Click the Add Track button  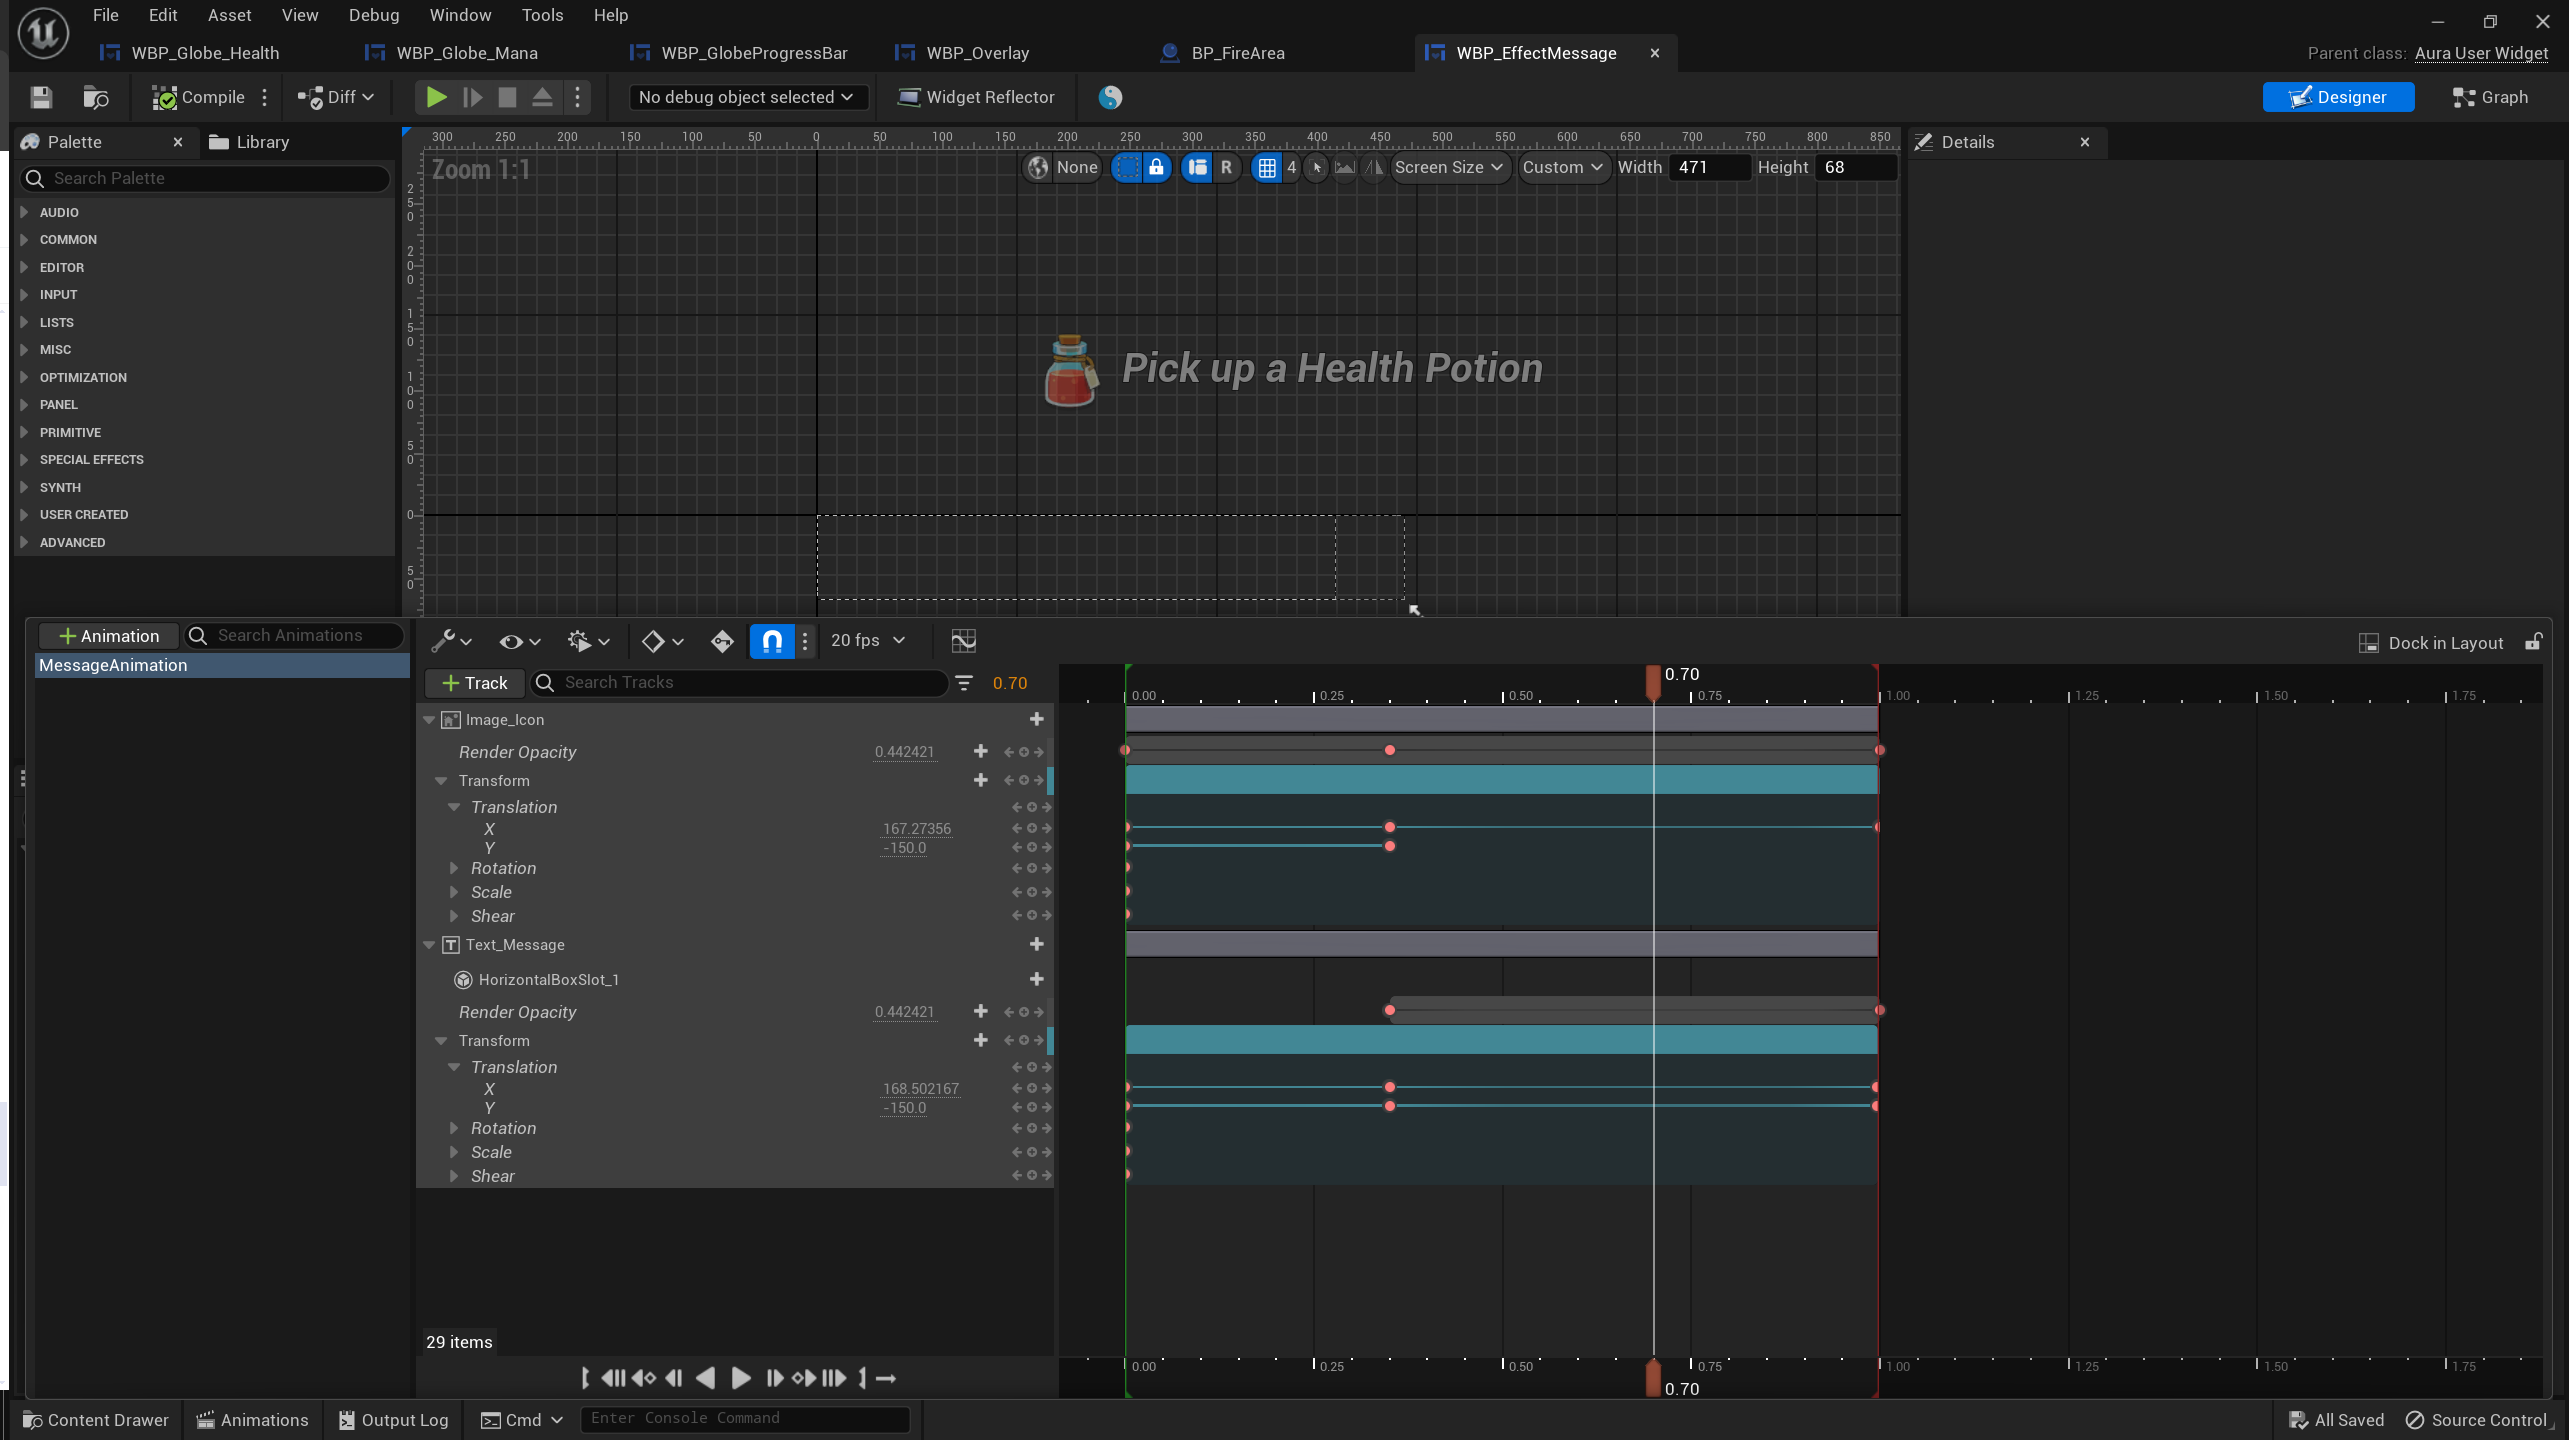(x=475, y=683)
